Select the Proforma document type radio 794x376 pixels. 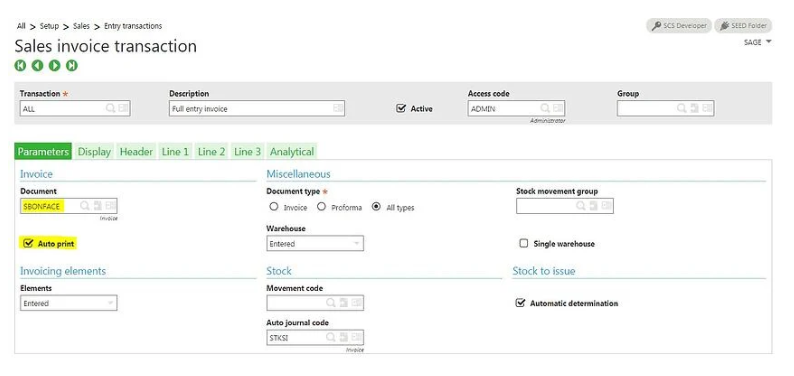tap(321, 206)
